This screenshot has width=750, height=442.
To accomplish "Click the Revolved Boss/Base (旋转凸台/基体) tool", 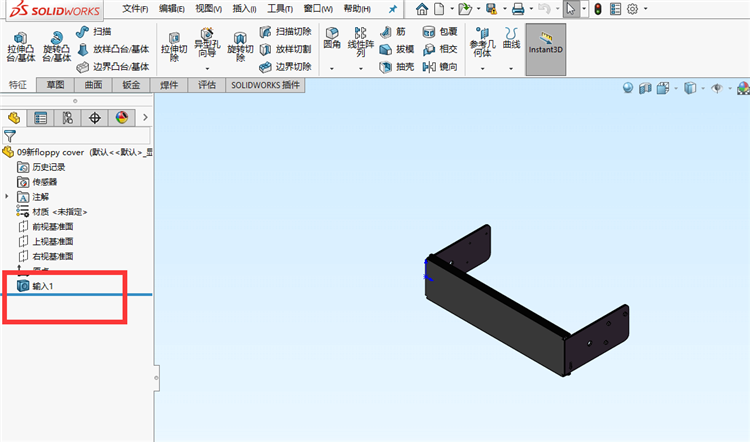I will pyautogui.click(x=56, y=46).
